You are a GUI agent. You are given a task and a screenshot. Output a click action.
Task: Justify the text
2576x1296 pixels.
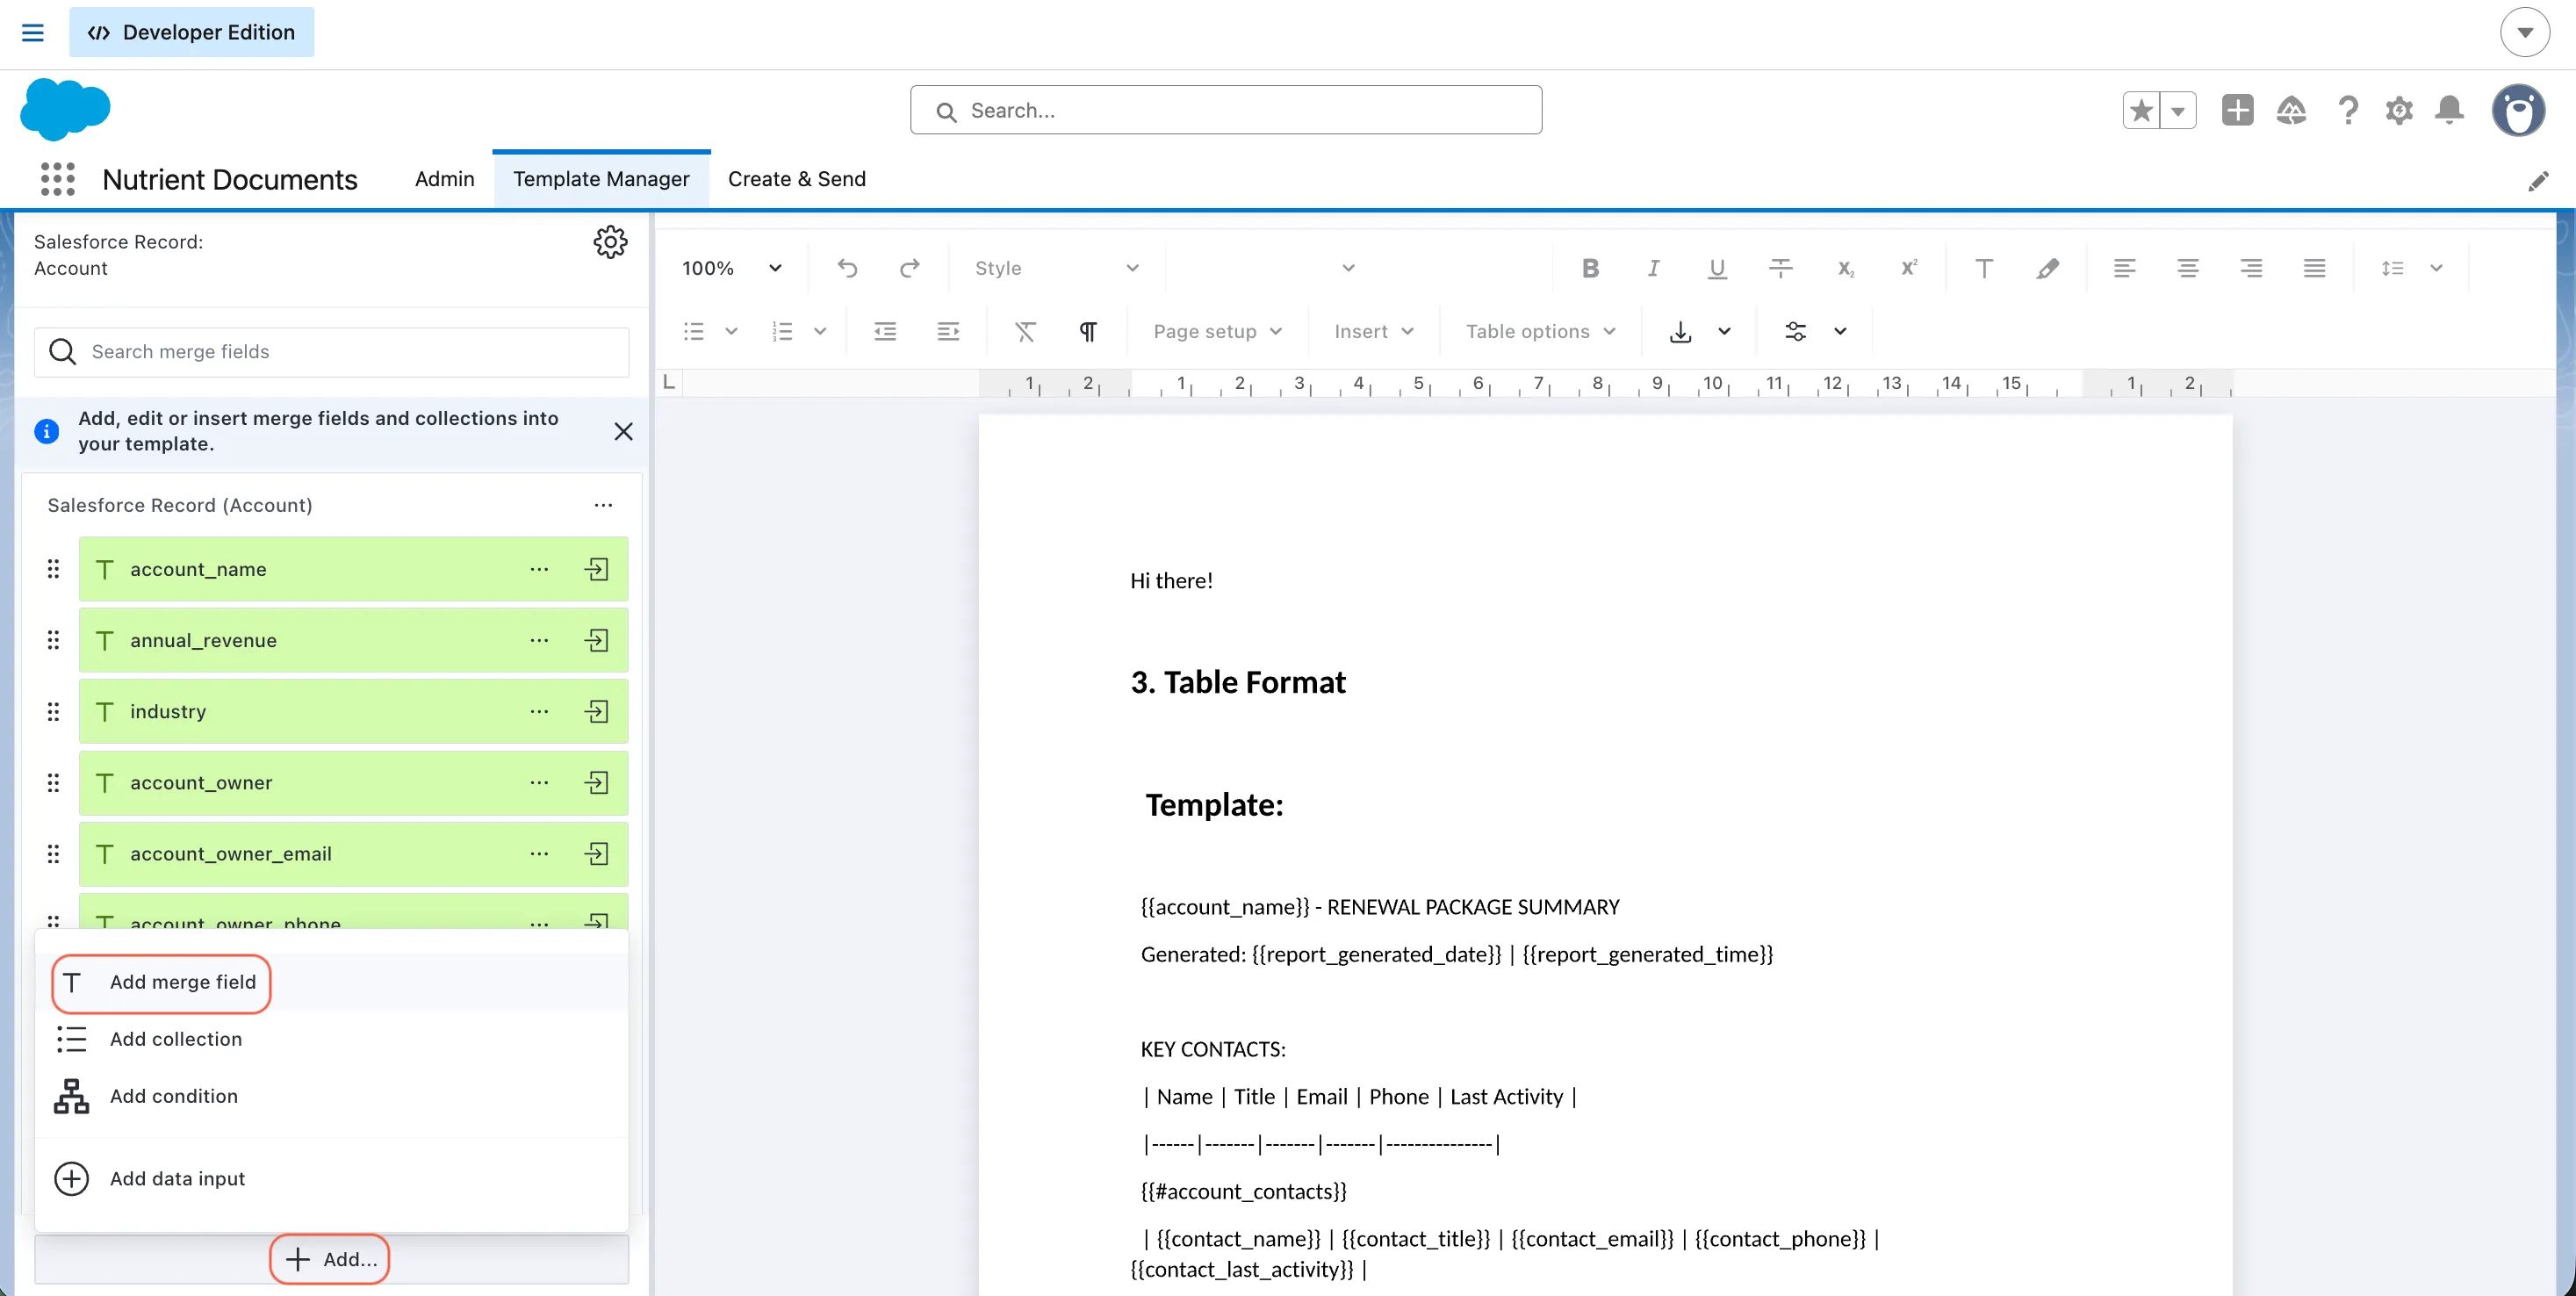pos(2314,268)
